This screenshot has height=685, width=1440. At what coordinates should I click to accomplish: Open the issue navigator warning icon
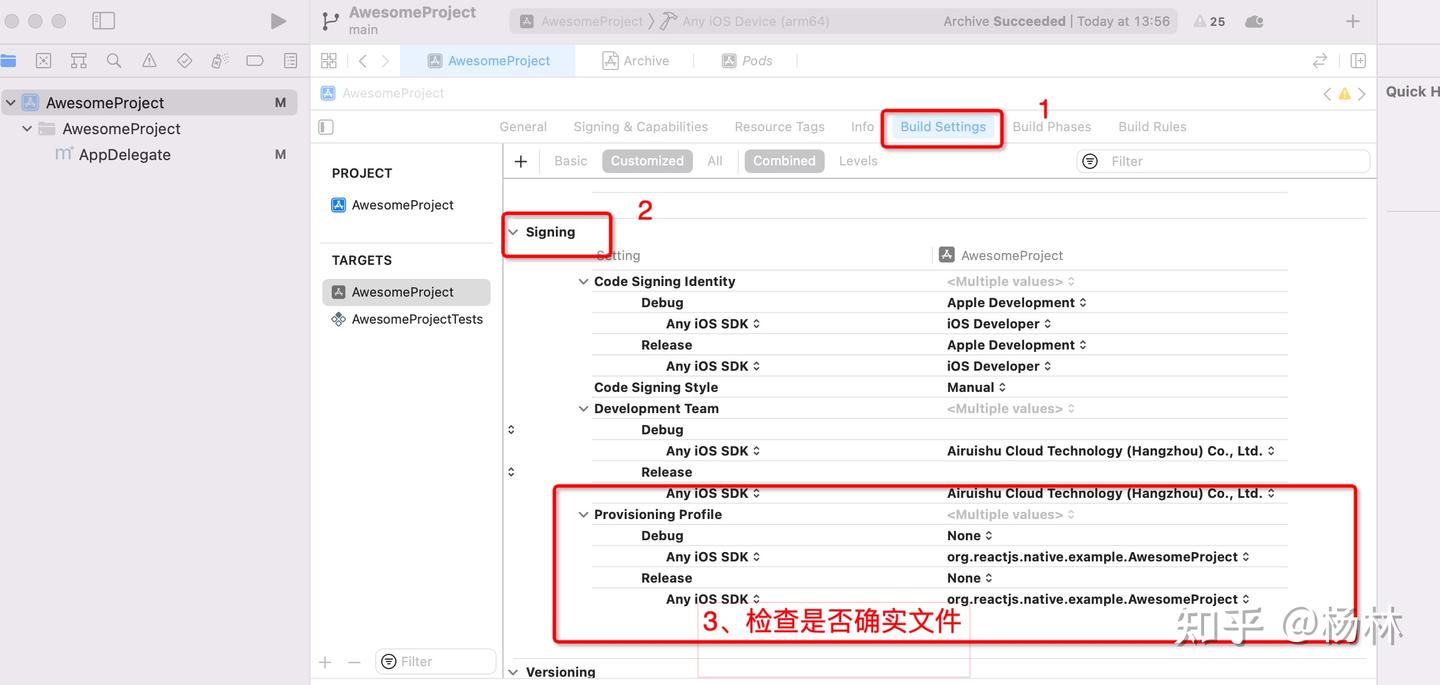tap(149, 61)
